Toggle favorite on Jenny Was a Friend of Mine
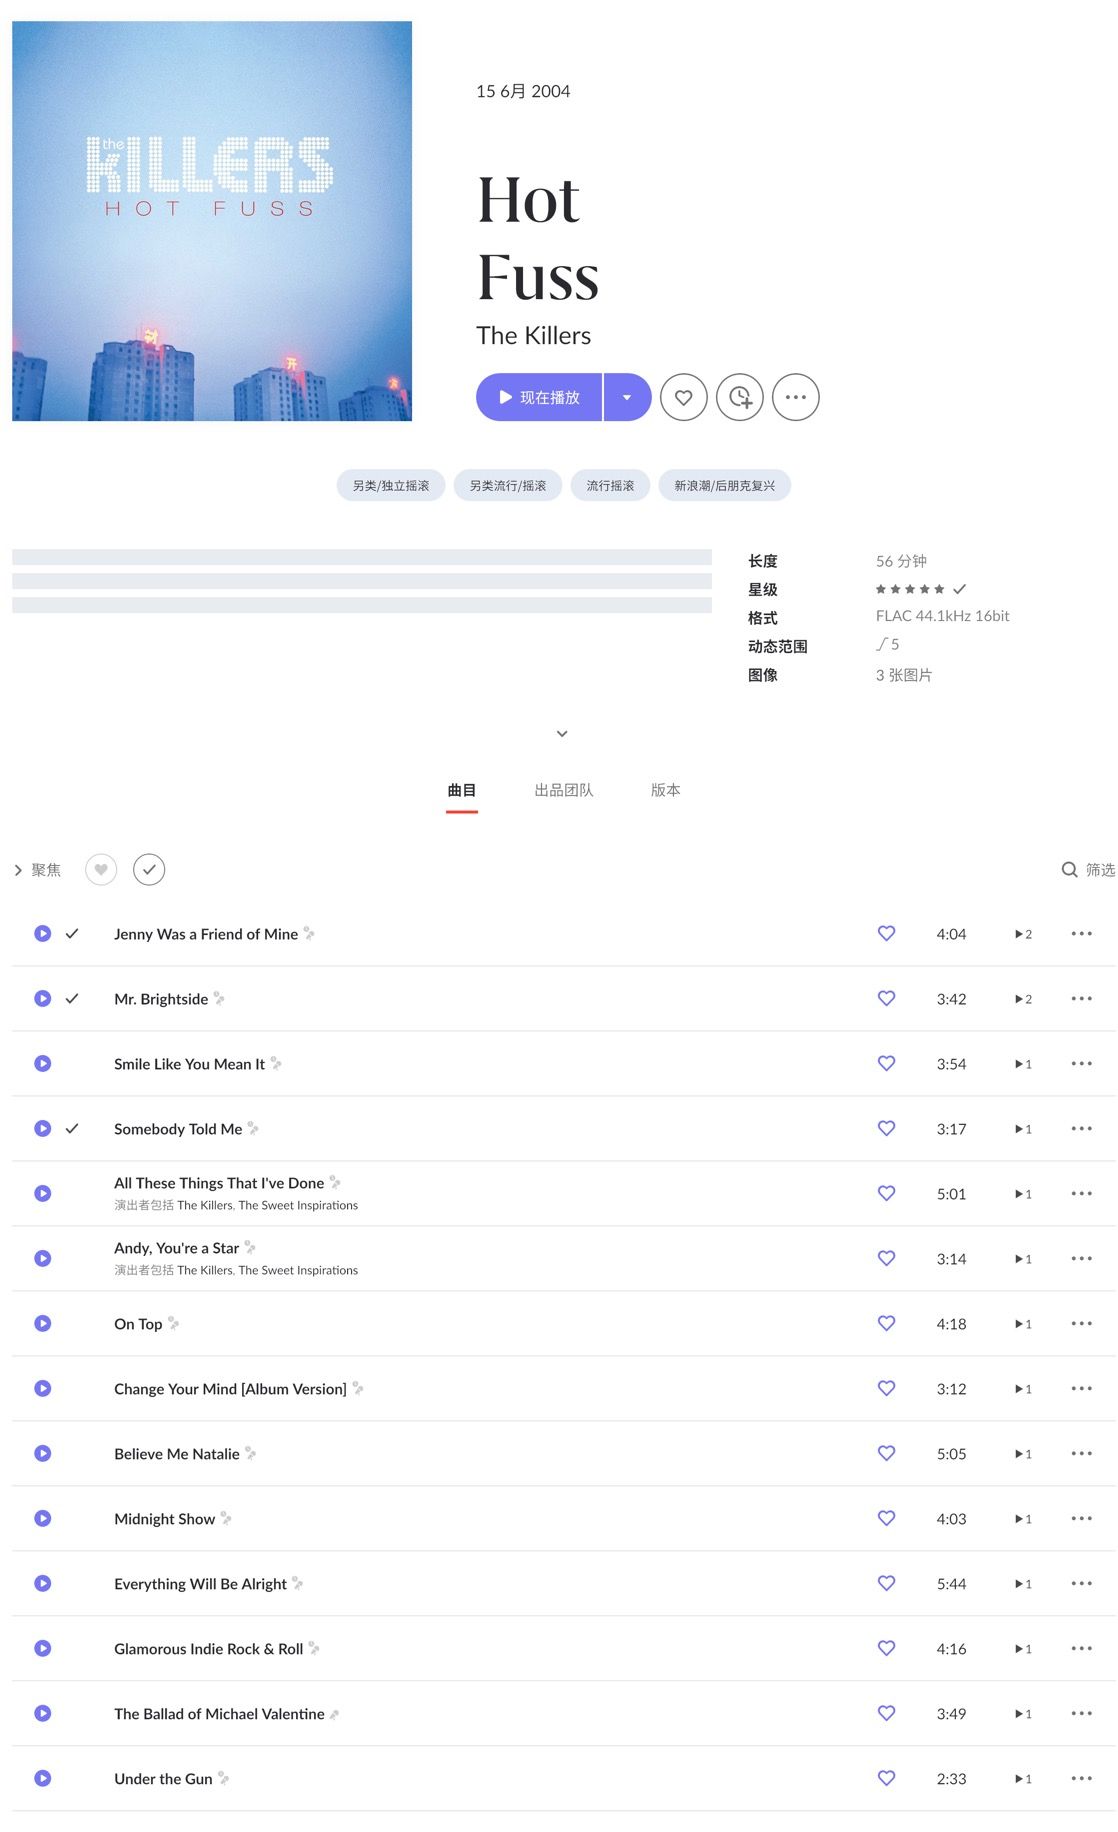 click(886, 933)
